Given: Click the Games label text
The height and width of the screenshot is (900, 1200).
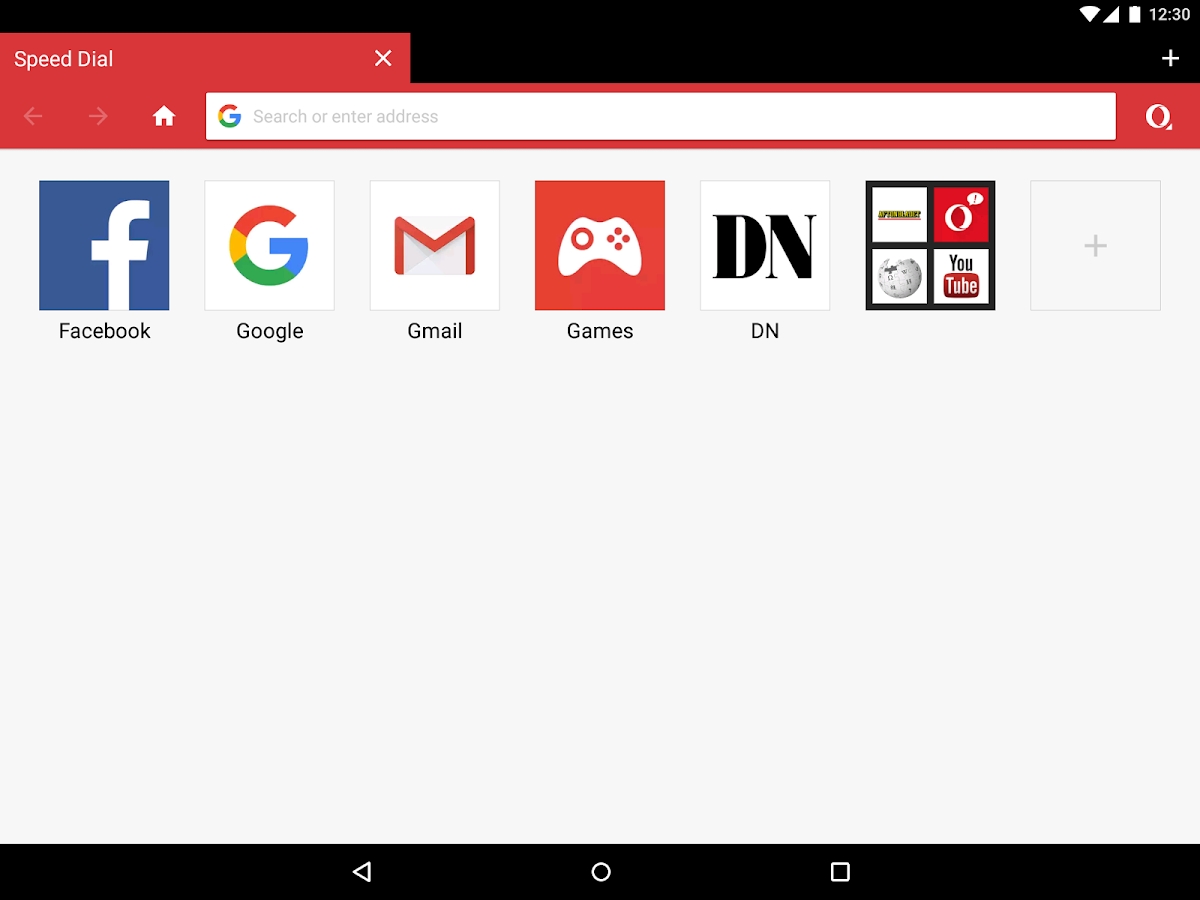Looking at the screenshot, I should point(600,331).
